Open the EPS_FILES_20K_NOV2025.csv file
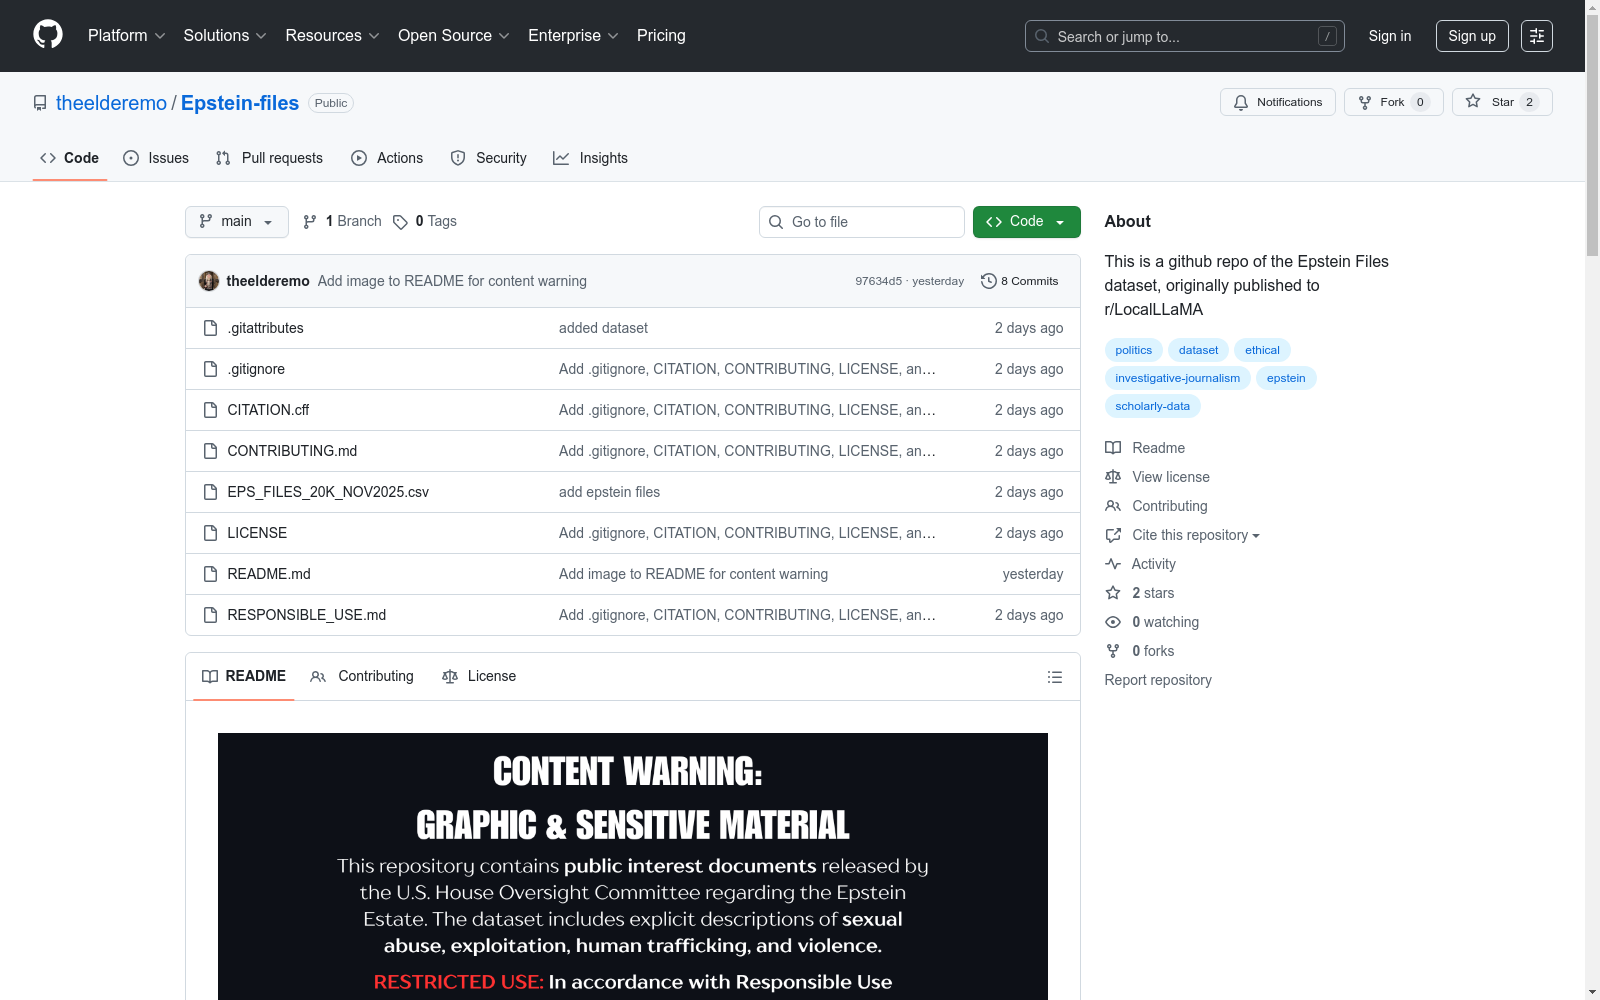 tap(328, 492)
